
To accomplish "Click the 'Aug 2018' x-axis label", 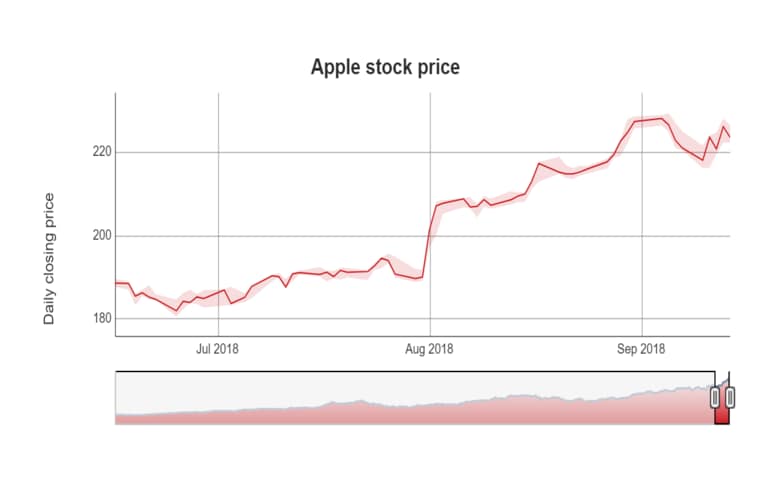I will [x=429, y=349].
